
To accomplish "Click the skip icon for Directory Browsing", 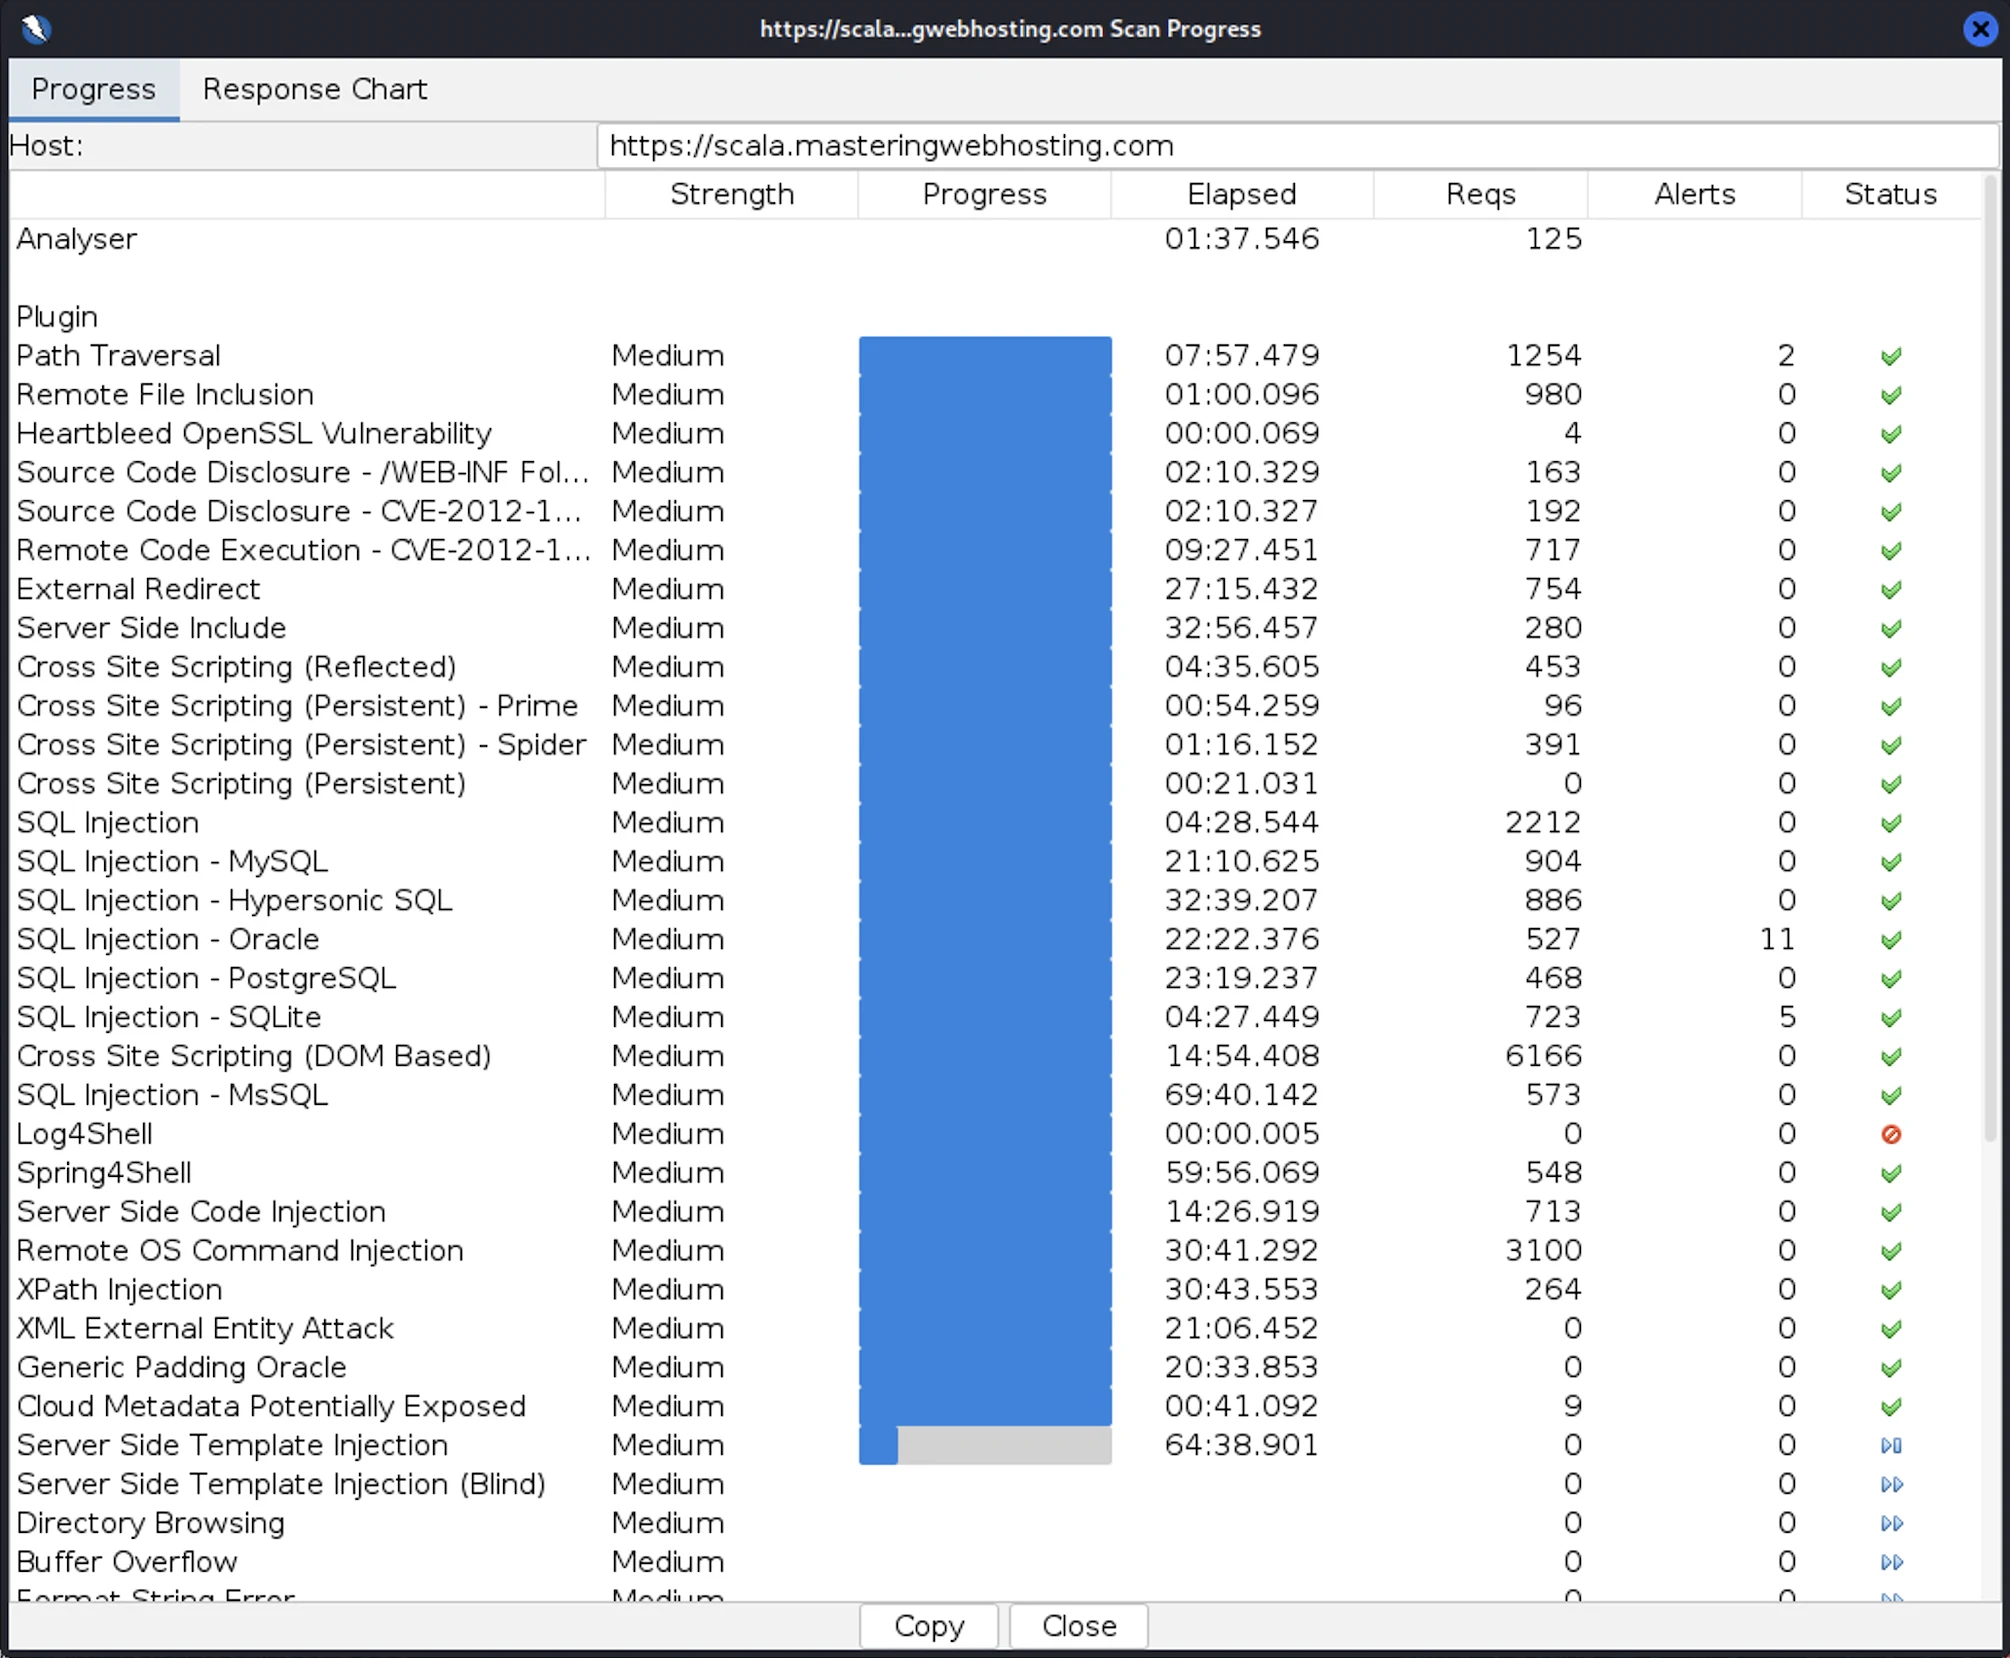I will 1890,1523.
